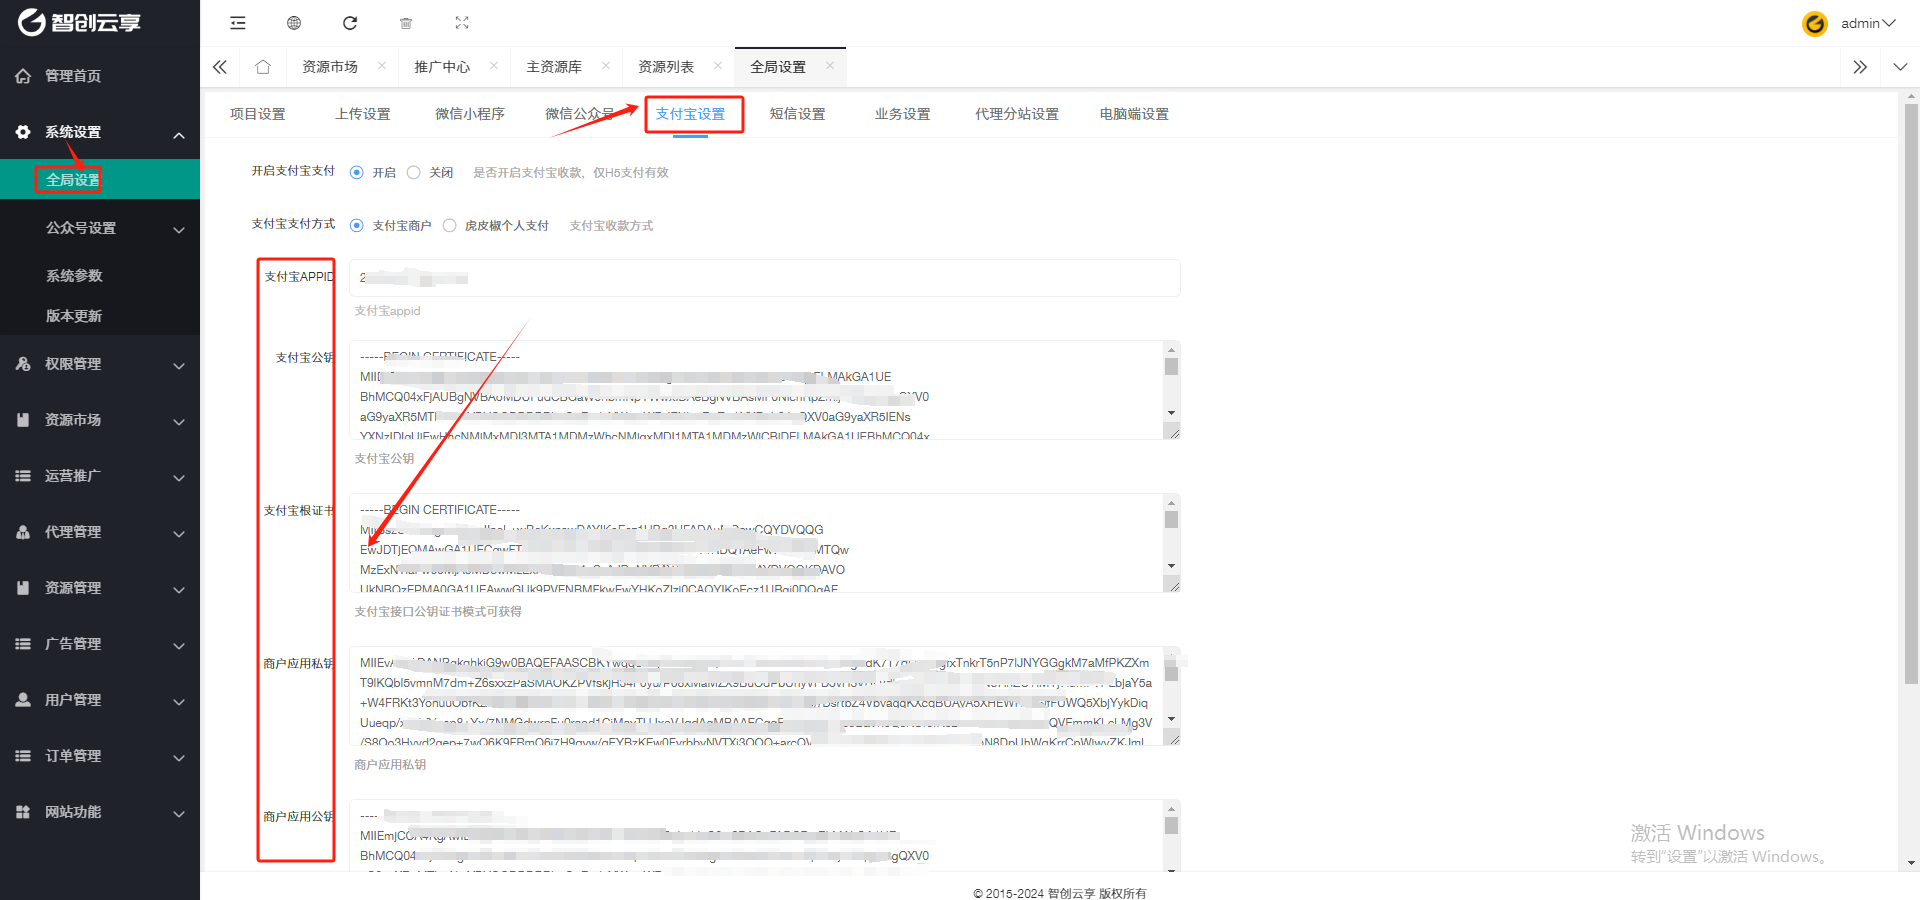This screenshot has width=1920, height=900.
Task: Switch to the 业务设置 tab
Action: pyautogui.click(x=903, y=114)
